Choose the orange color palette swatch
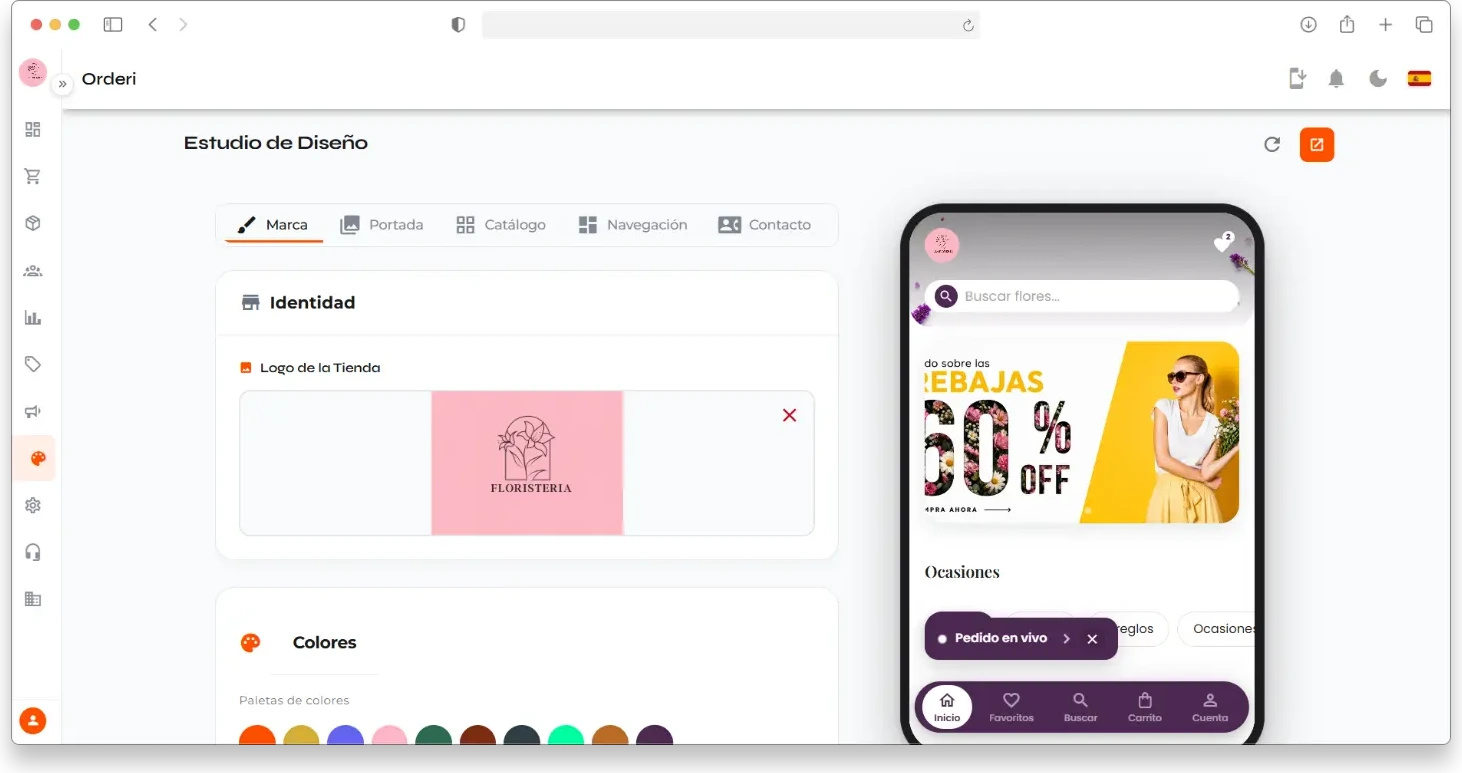 tap(257, 736)
